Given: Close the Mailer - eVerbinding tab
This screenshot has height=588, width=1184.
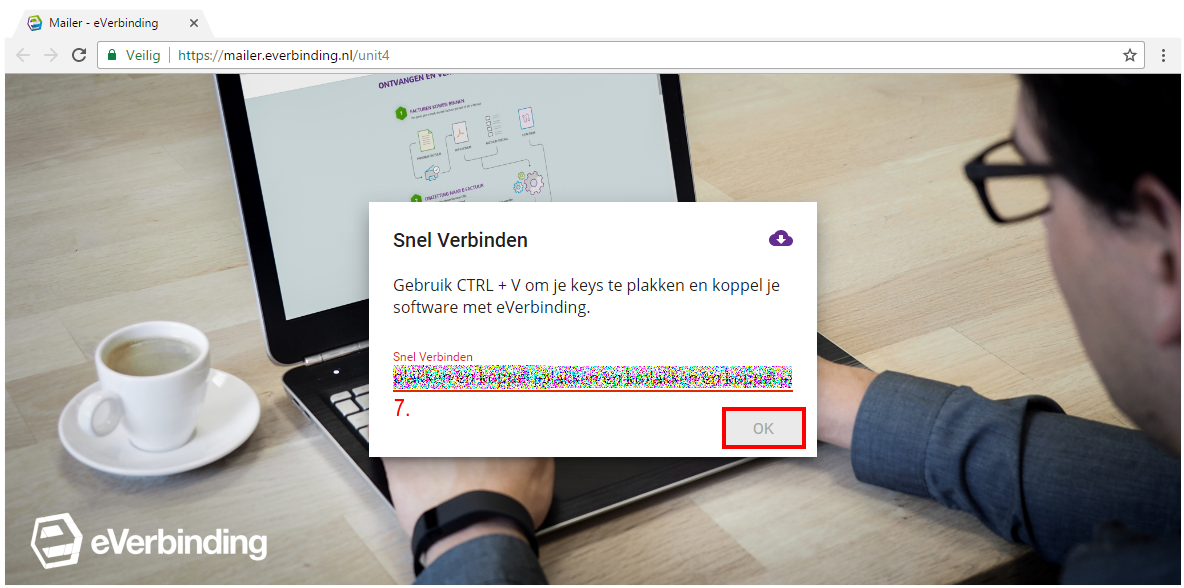Looking at the screenshot, I should point(193,23).
